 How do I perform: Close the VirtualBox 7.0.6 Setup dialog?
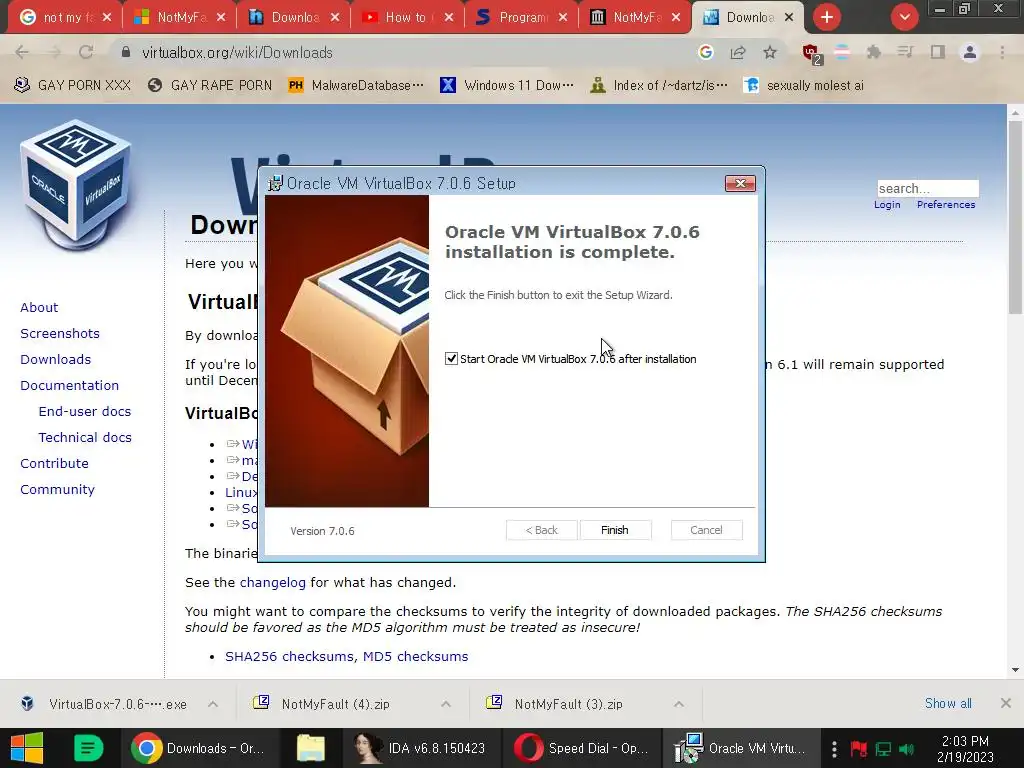tap(740, 184)
